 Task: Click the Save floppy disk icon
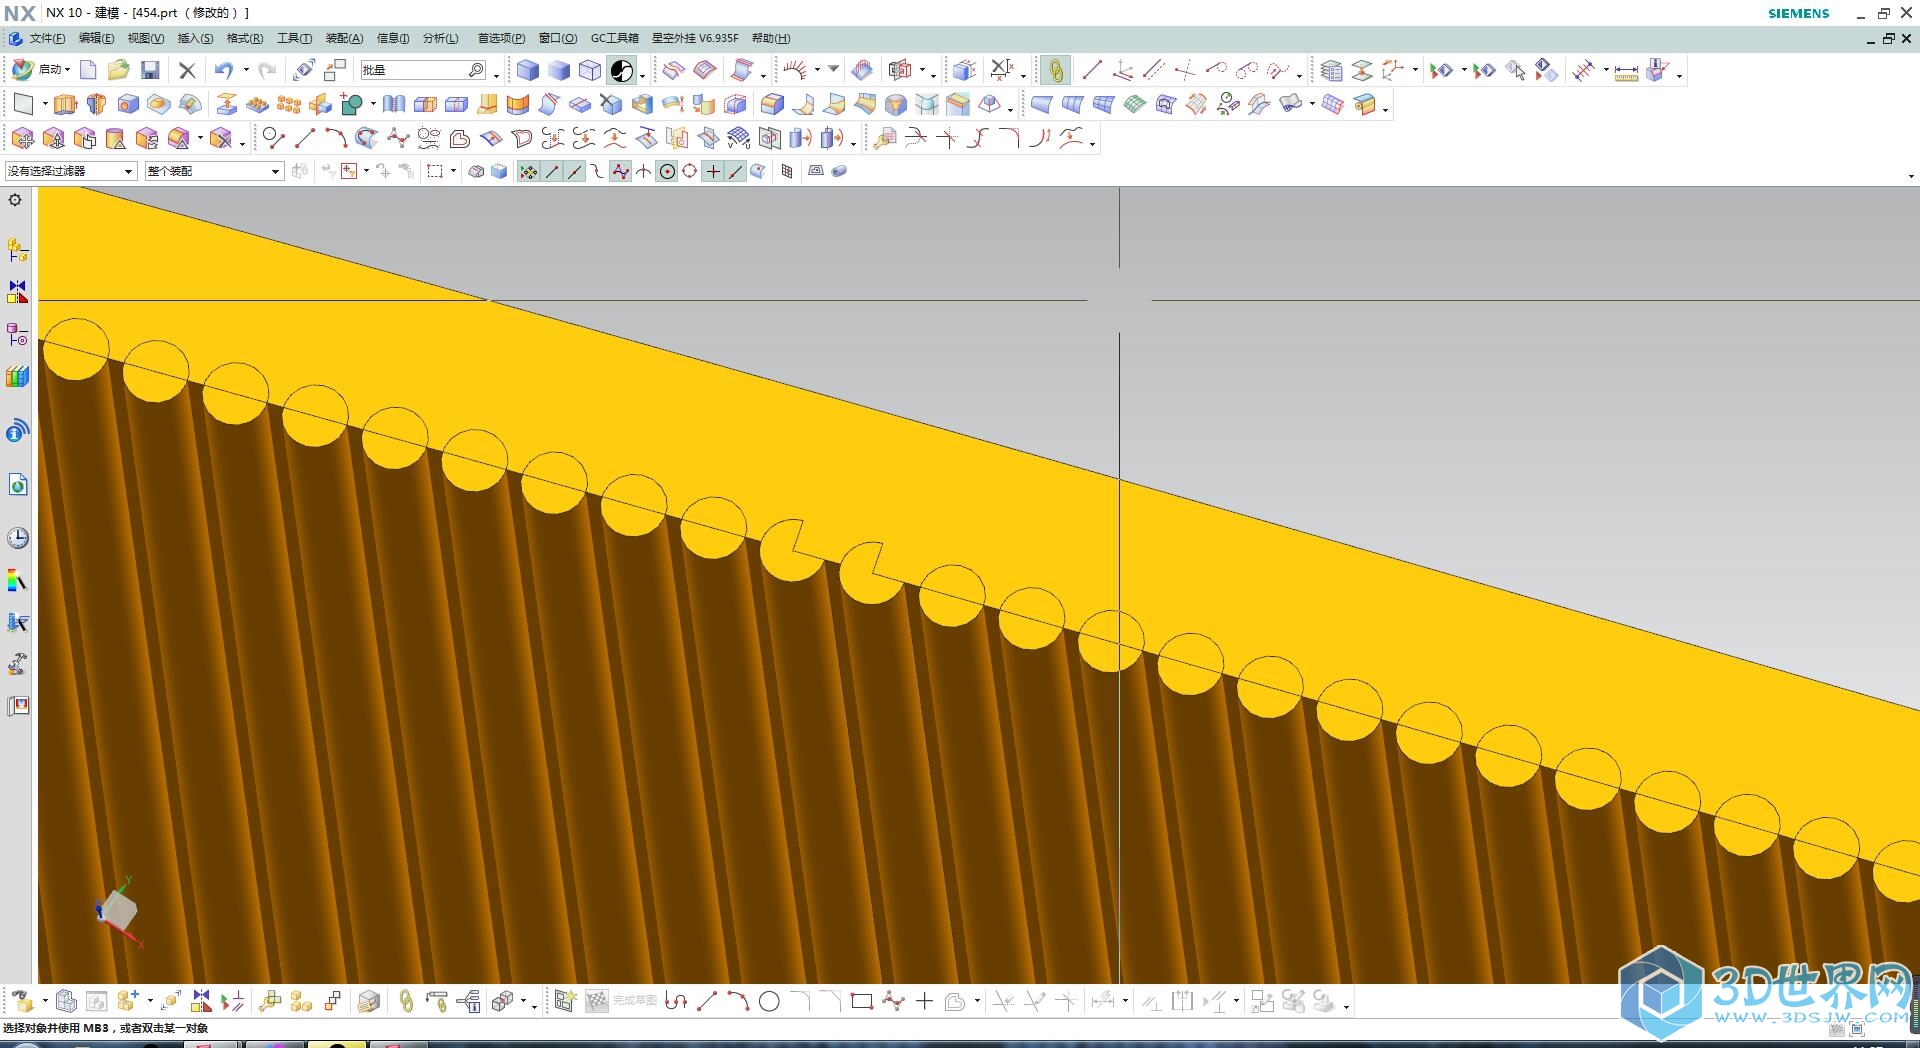coord(150,70)
